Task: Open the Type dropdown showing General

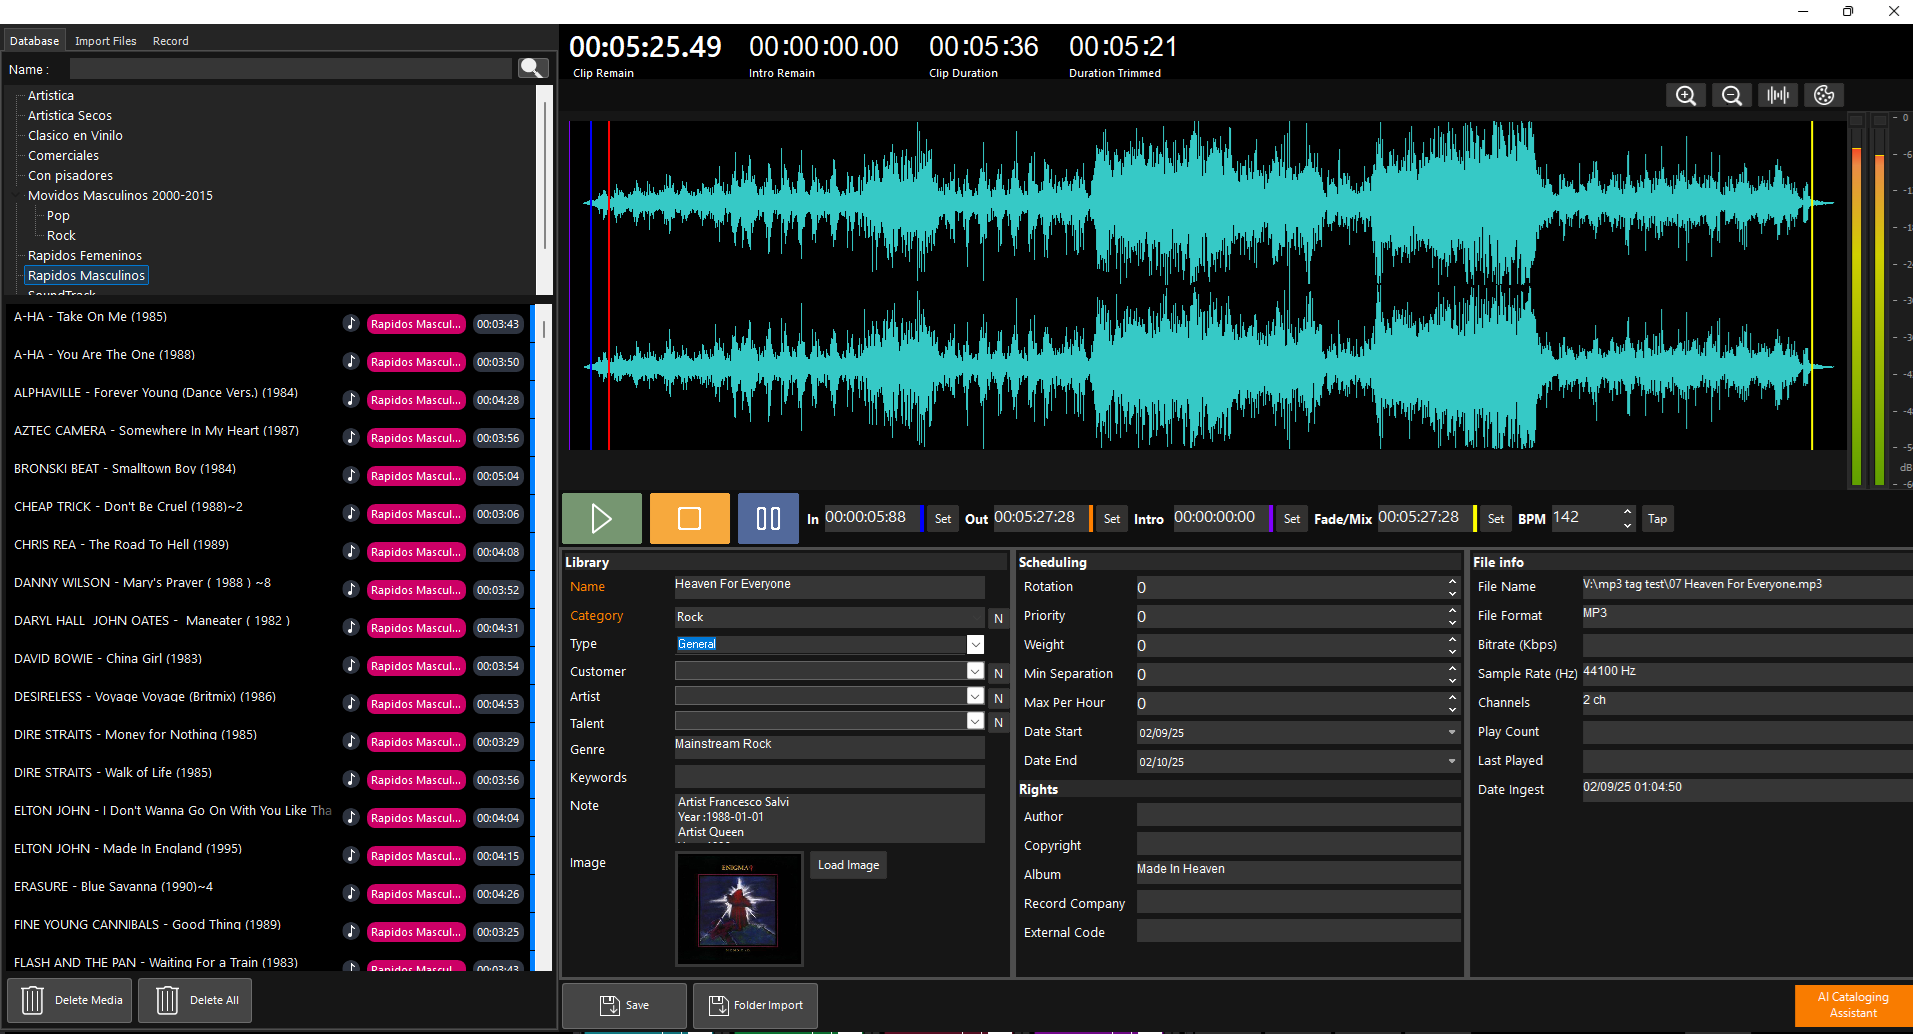Action: click(x=975, y=645)
